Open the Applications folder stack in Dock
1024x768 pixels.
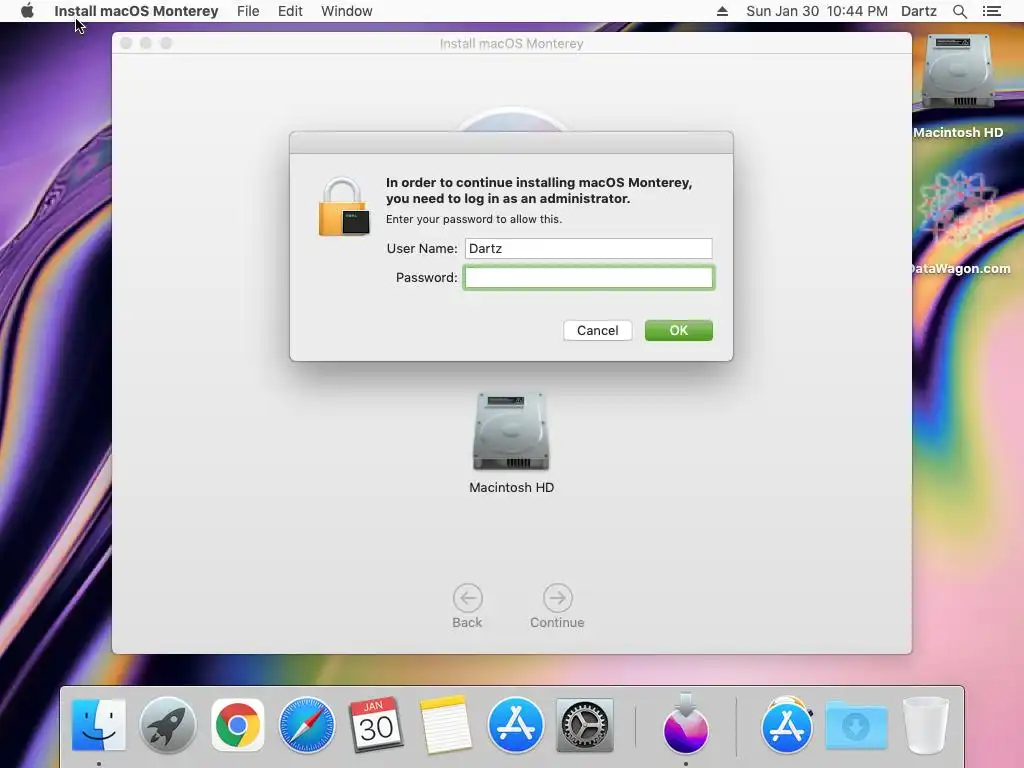point(787,725)
